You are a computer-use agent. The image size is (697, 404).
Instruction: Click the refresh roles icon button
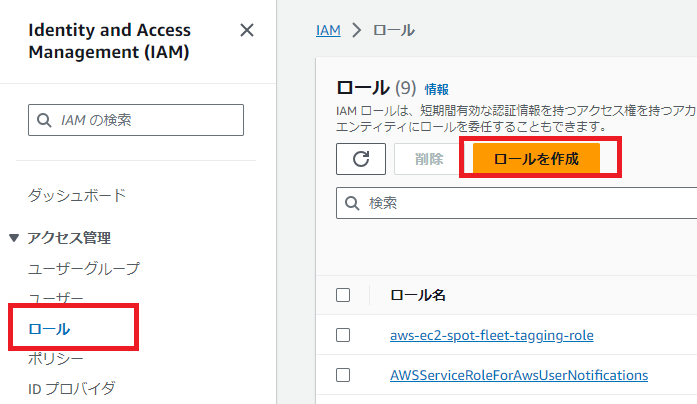[361, 159]
